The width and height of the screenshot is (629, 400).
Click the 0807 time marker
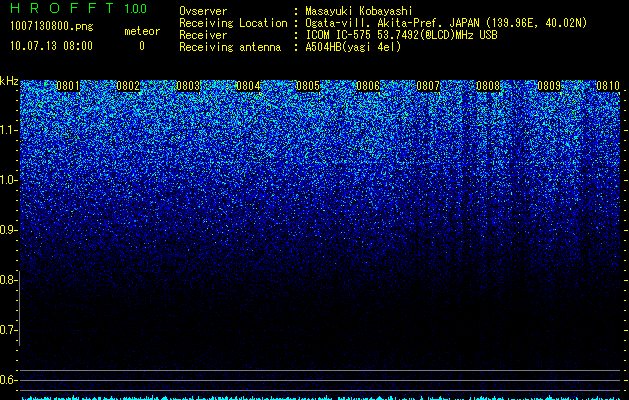pos(428,86)
